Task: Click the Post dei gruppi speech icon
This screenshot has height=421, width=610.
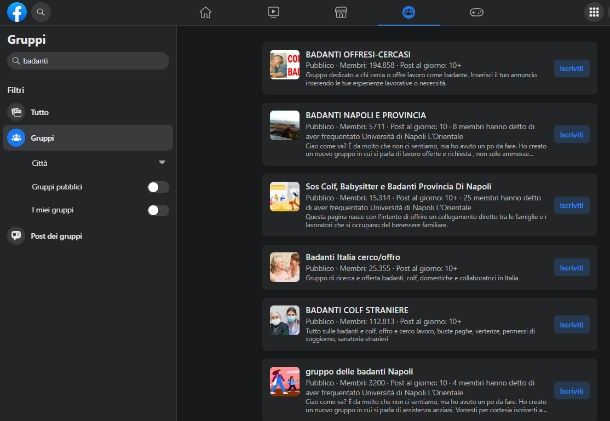Action: click(16, 236)
